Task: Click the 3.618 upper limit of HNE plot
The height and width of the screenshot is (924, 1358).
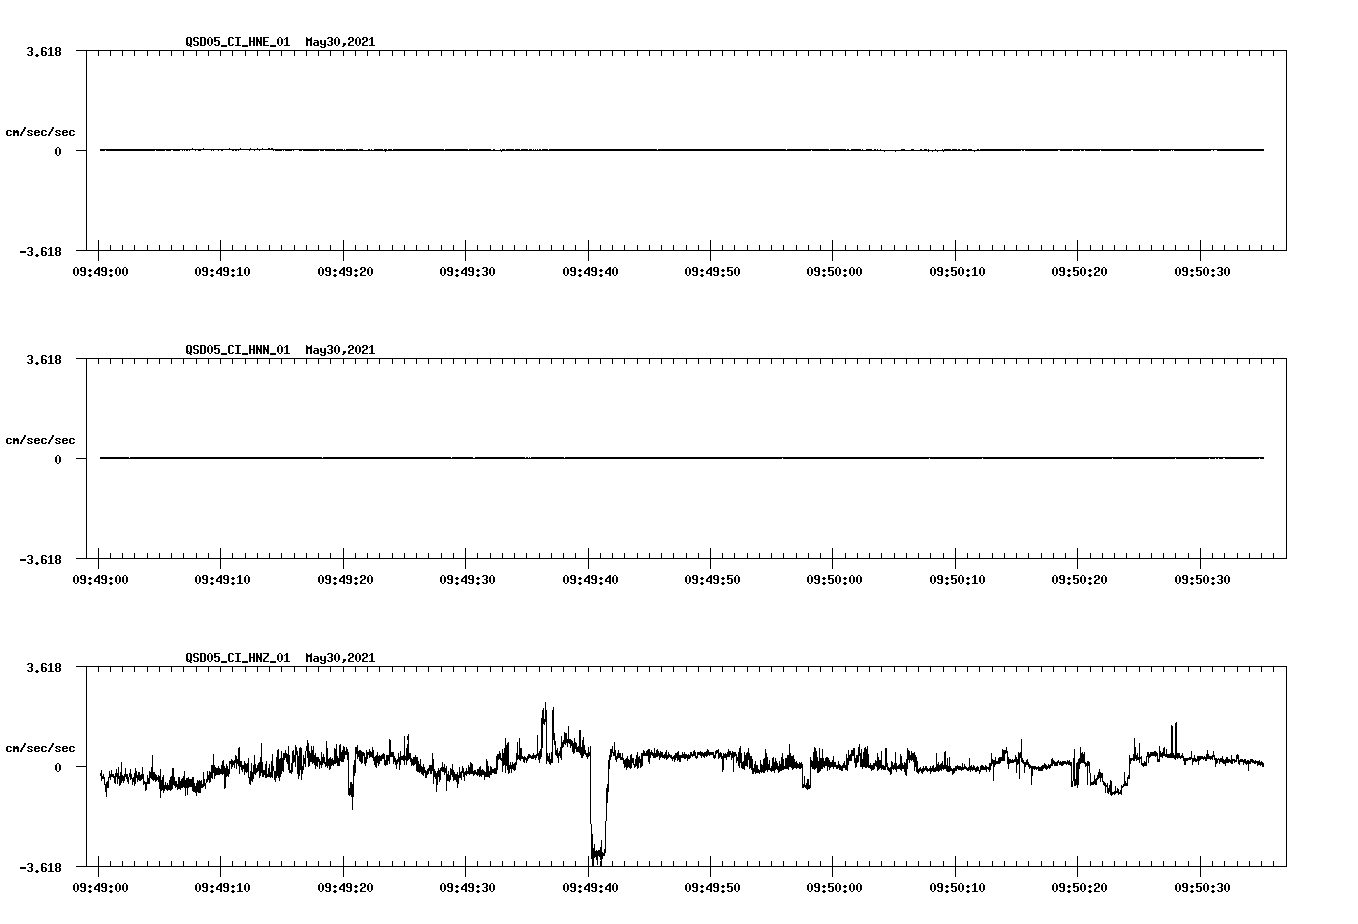Action: 44,51
